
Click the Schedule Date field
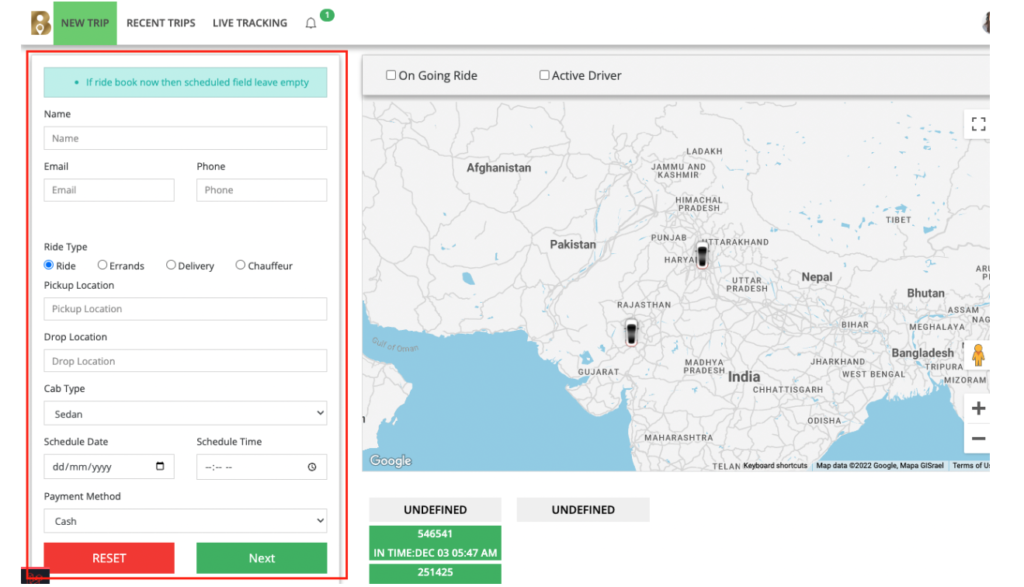109,467
